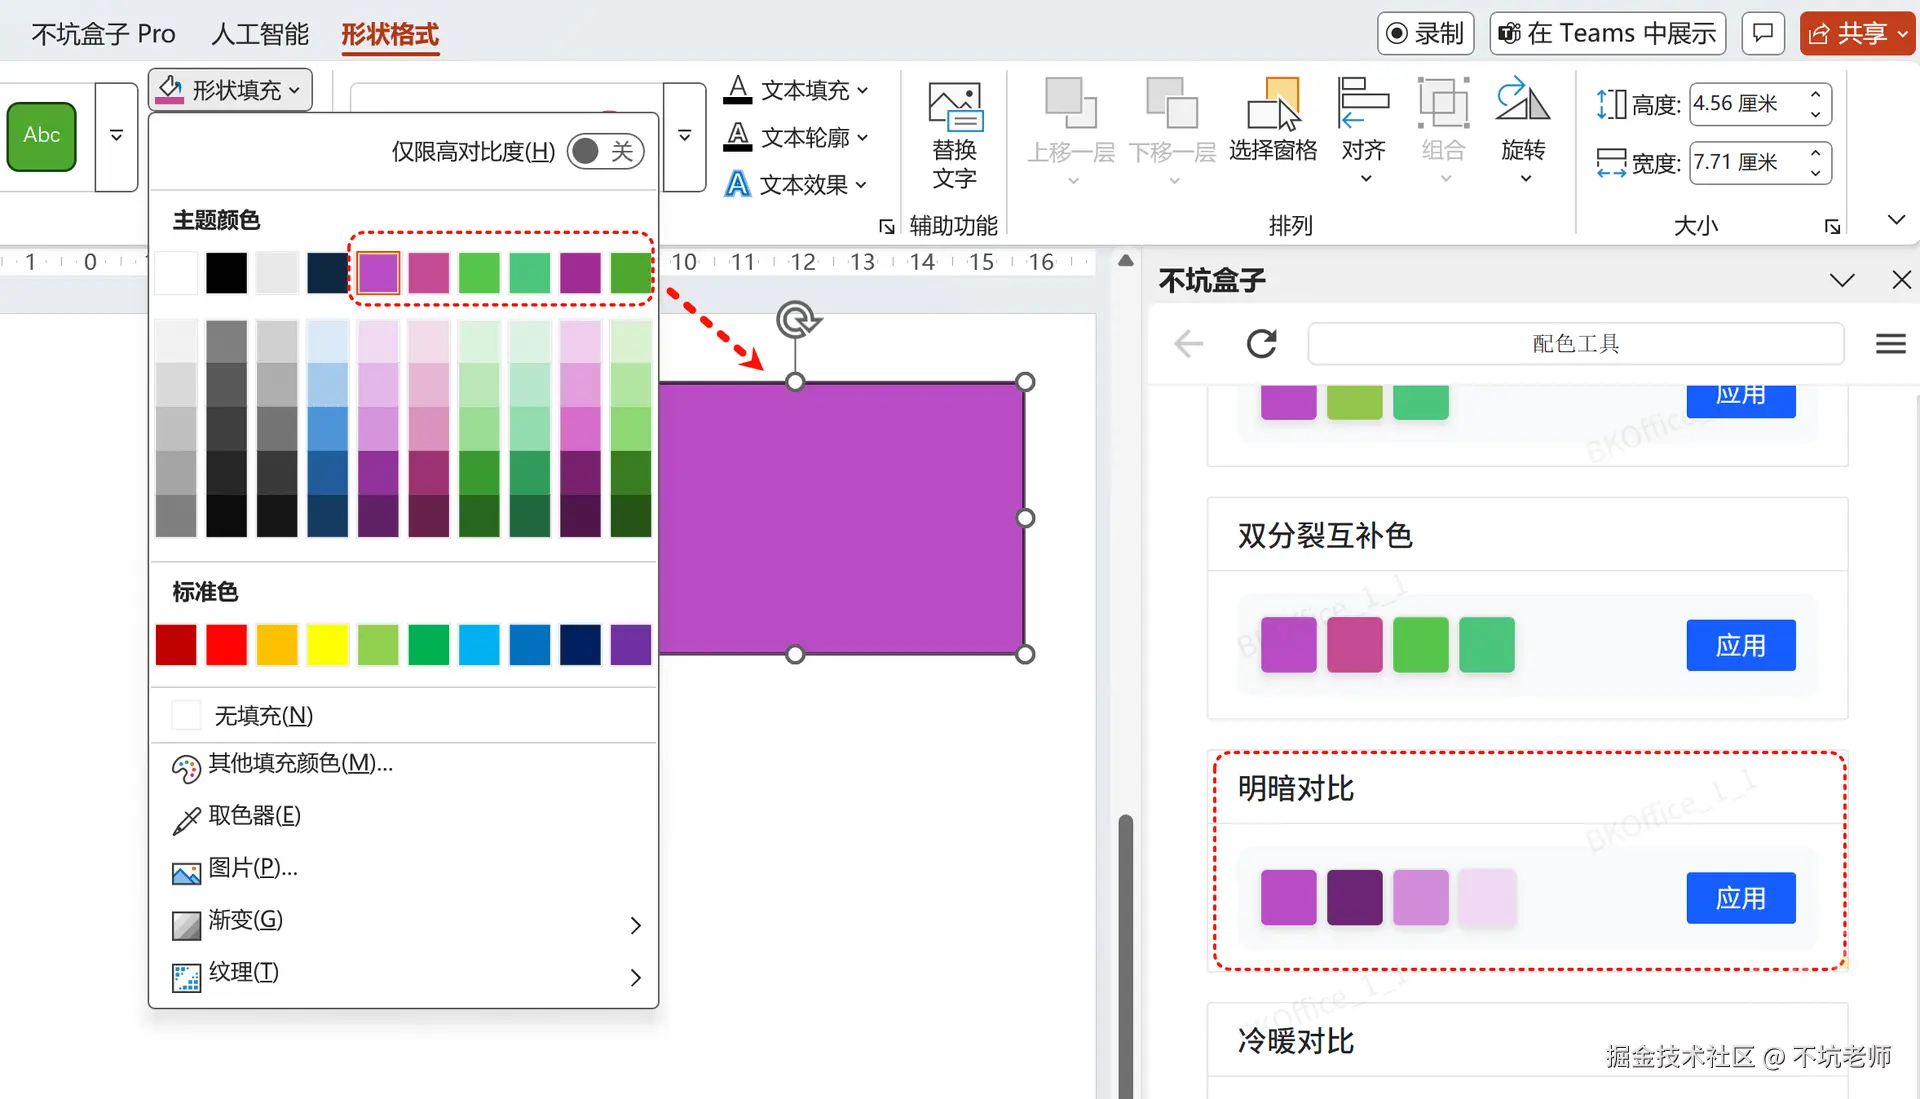Viewport: 1920px width, 1099px height.
Task: Apply the 明暗对比 color scheme
Action: click(x=1740, y=898)
